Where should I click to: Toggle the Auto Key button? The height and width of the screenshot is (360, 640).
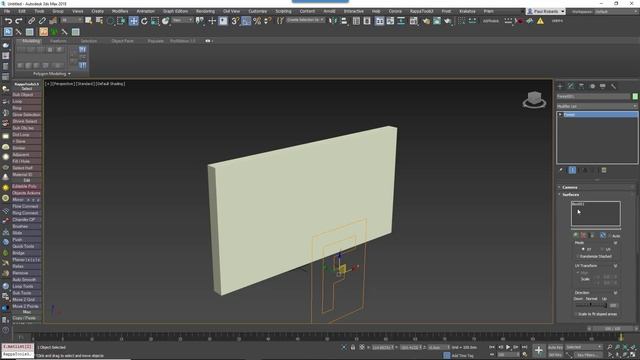tap(555, 347)
